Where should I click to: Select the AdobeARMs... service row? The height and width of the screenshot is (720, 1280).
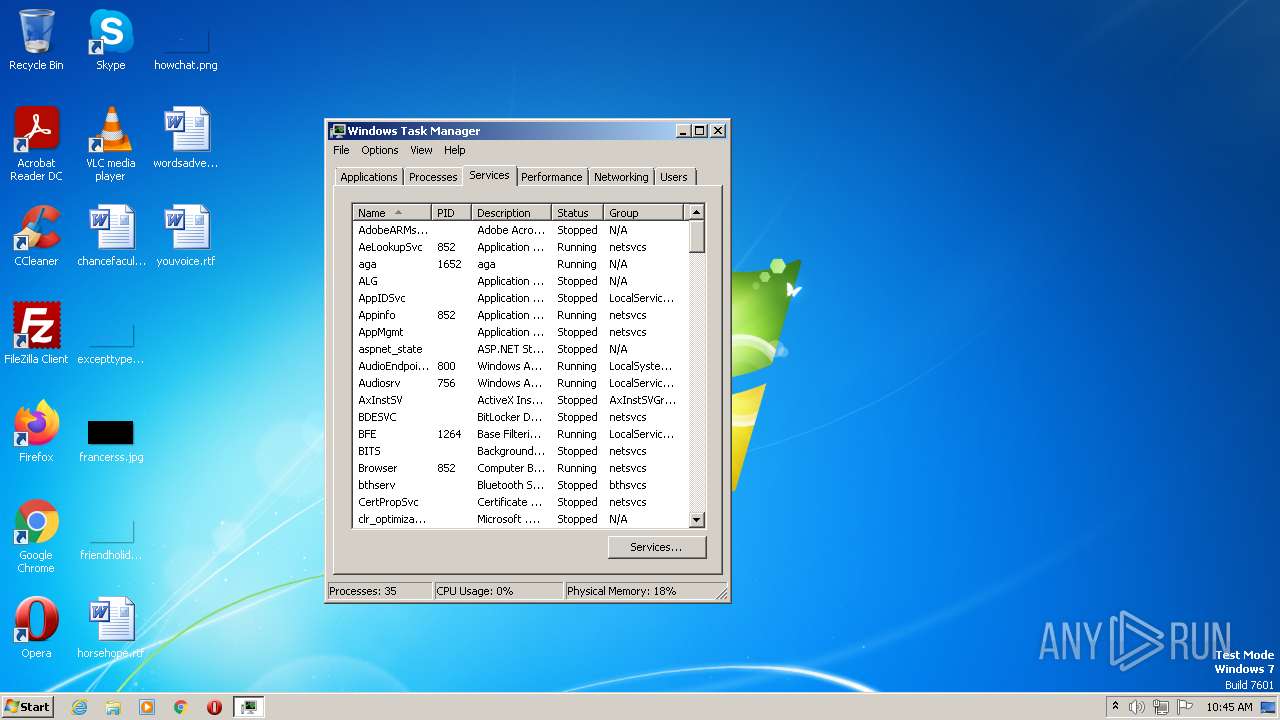pos(521,230)
